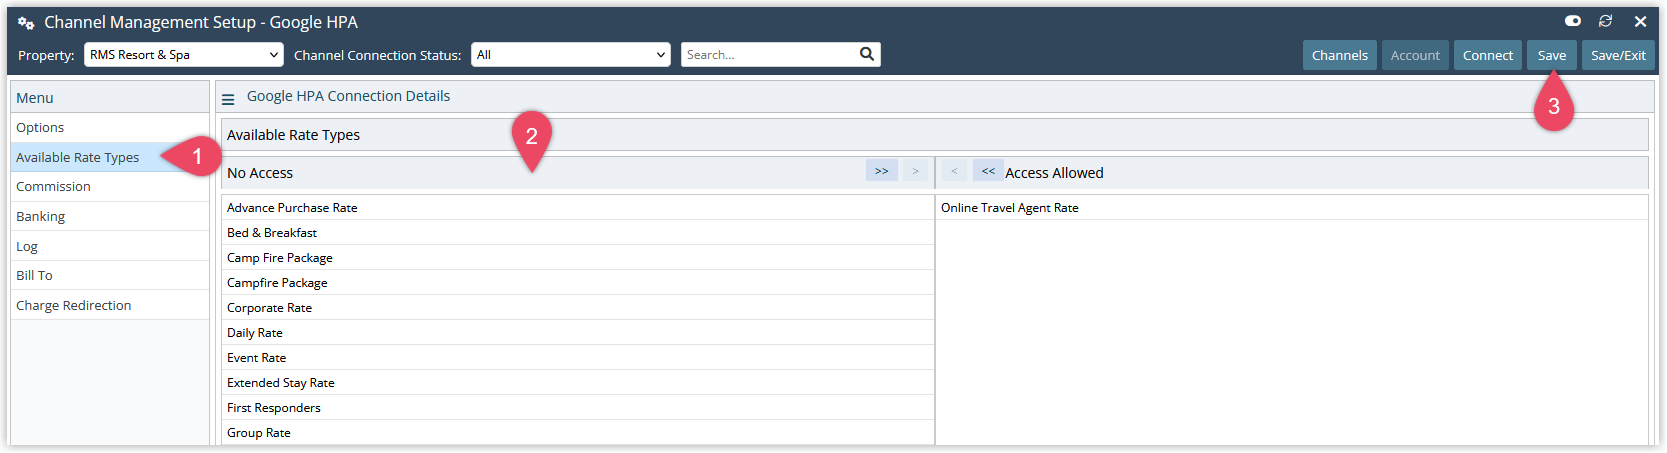This screenshot has height=453, width=1667.
Task: Select Camp Fire Package rate type
Action: 578,258
